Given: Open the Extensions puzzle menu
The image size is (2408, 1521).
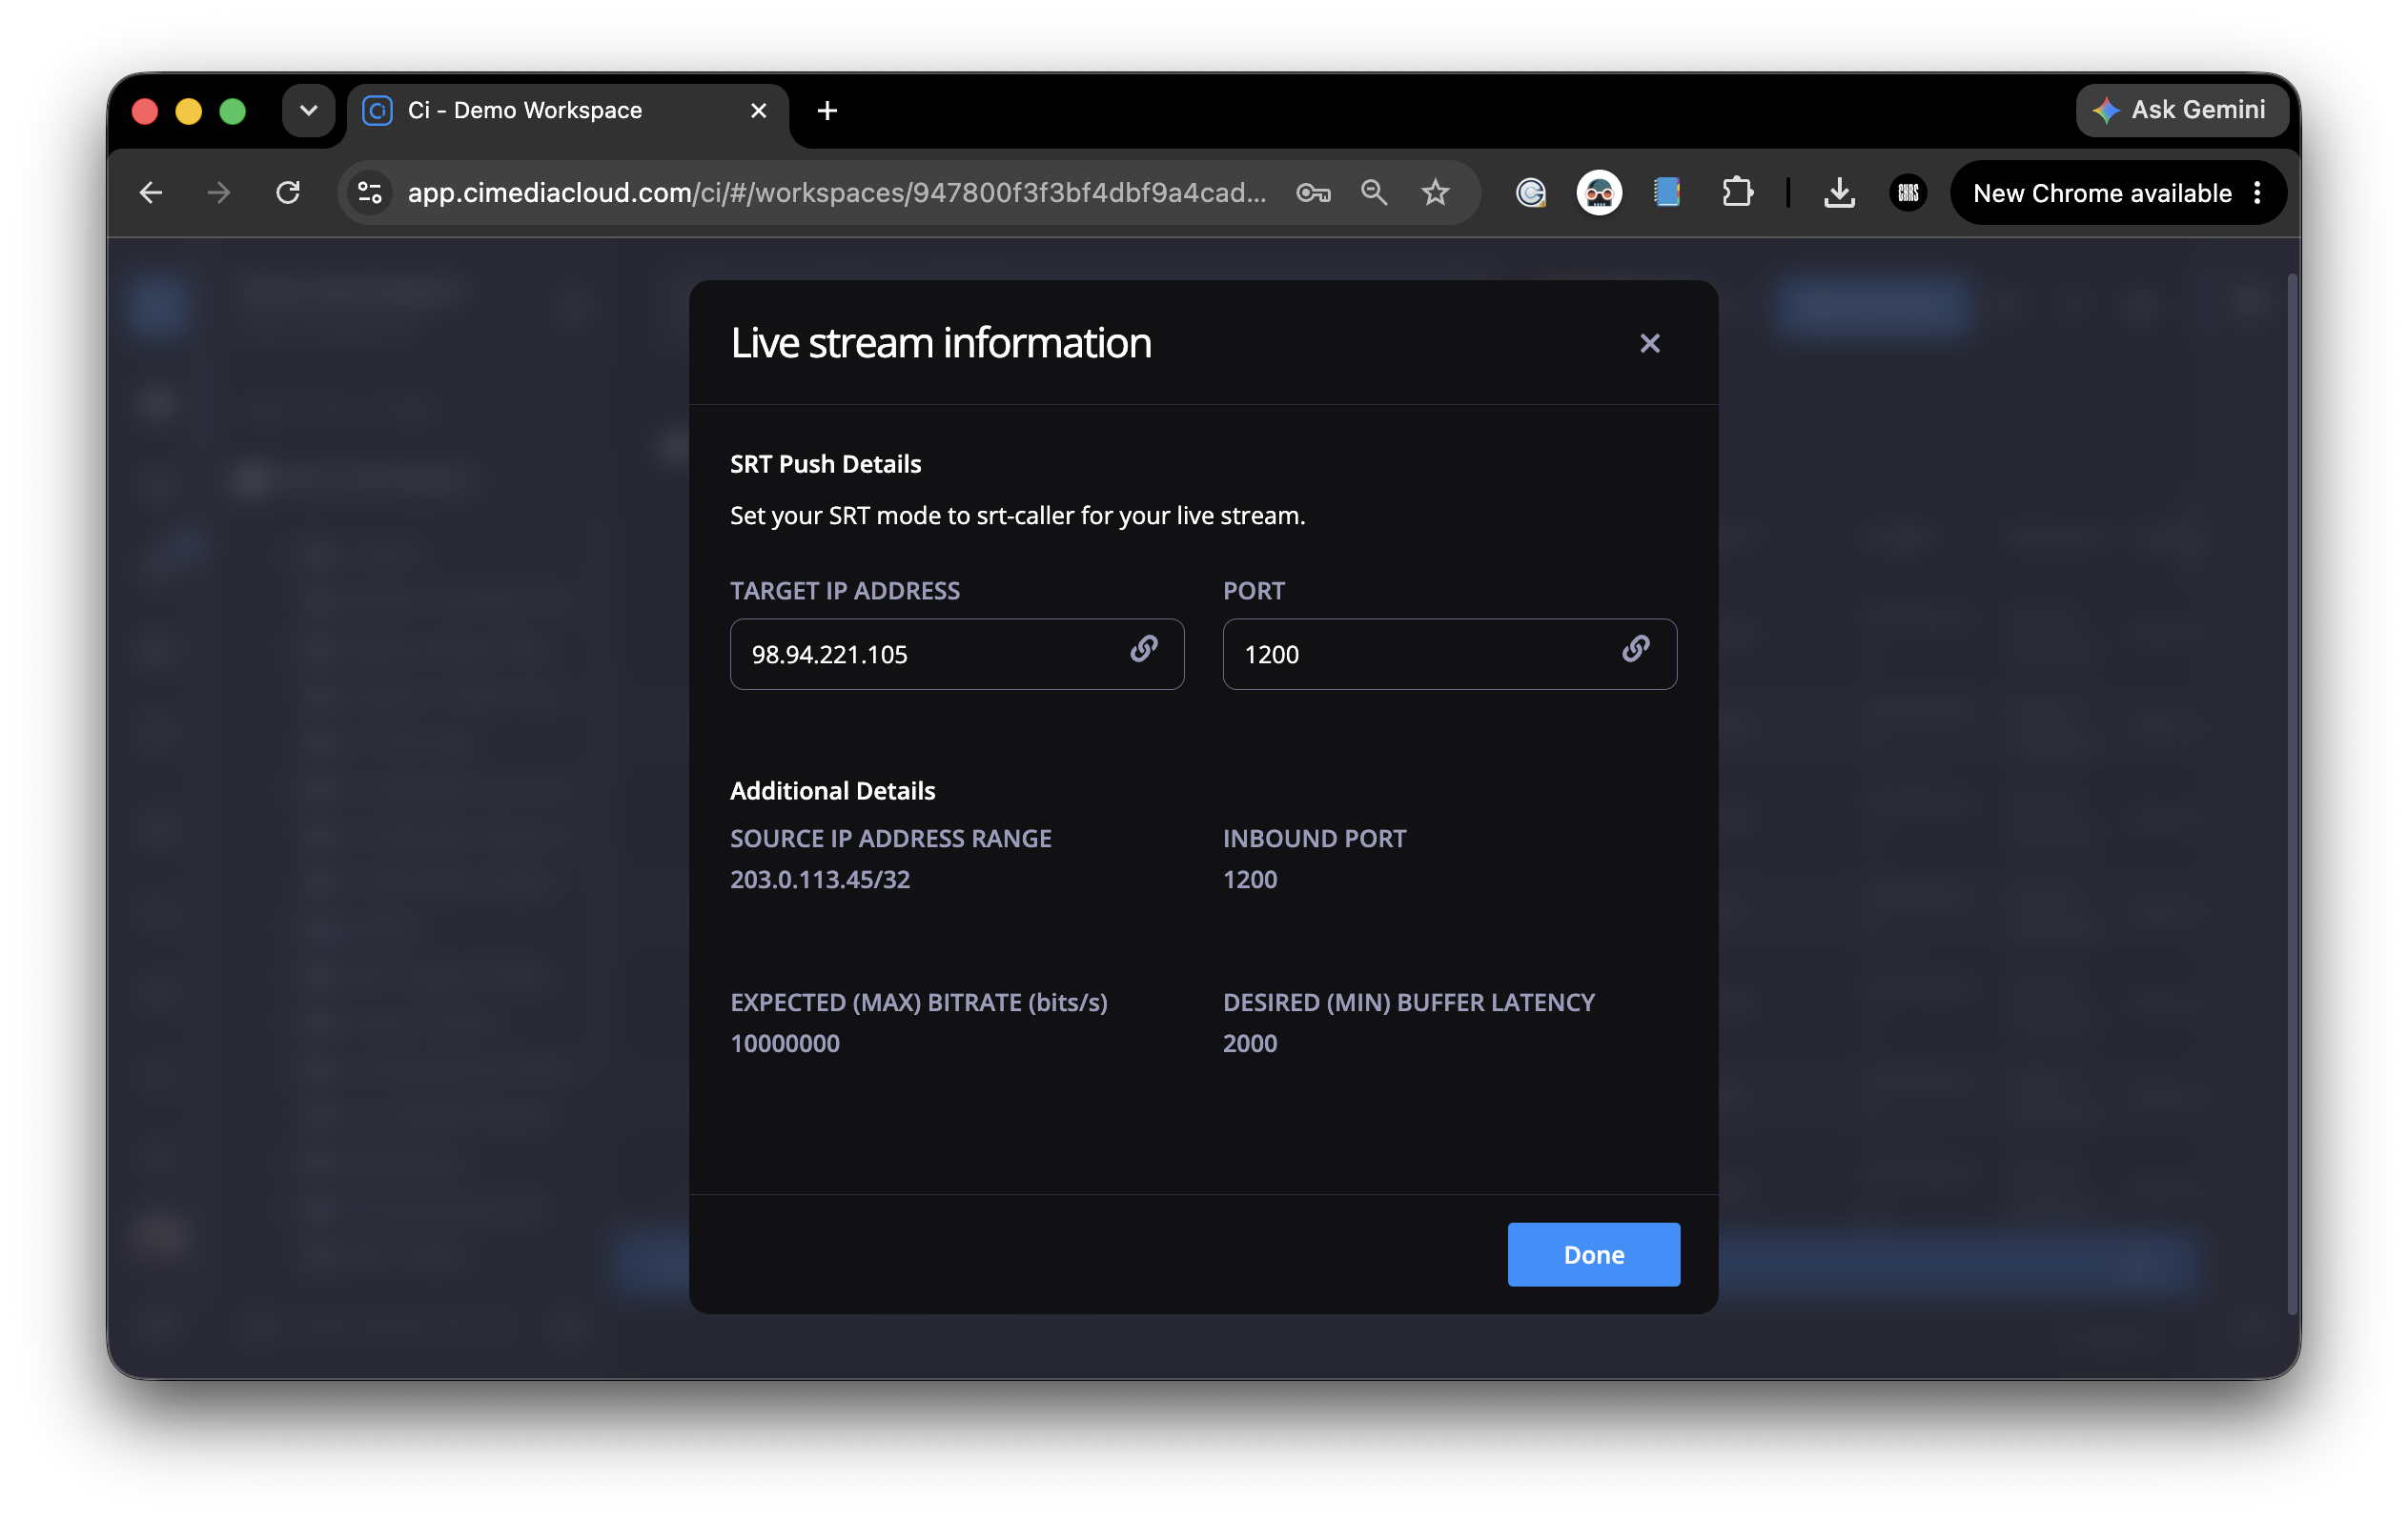Looking at the screenshot, I should coord(1737,192).
